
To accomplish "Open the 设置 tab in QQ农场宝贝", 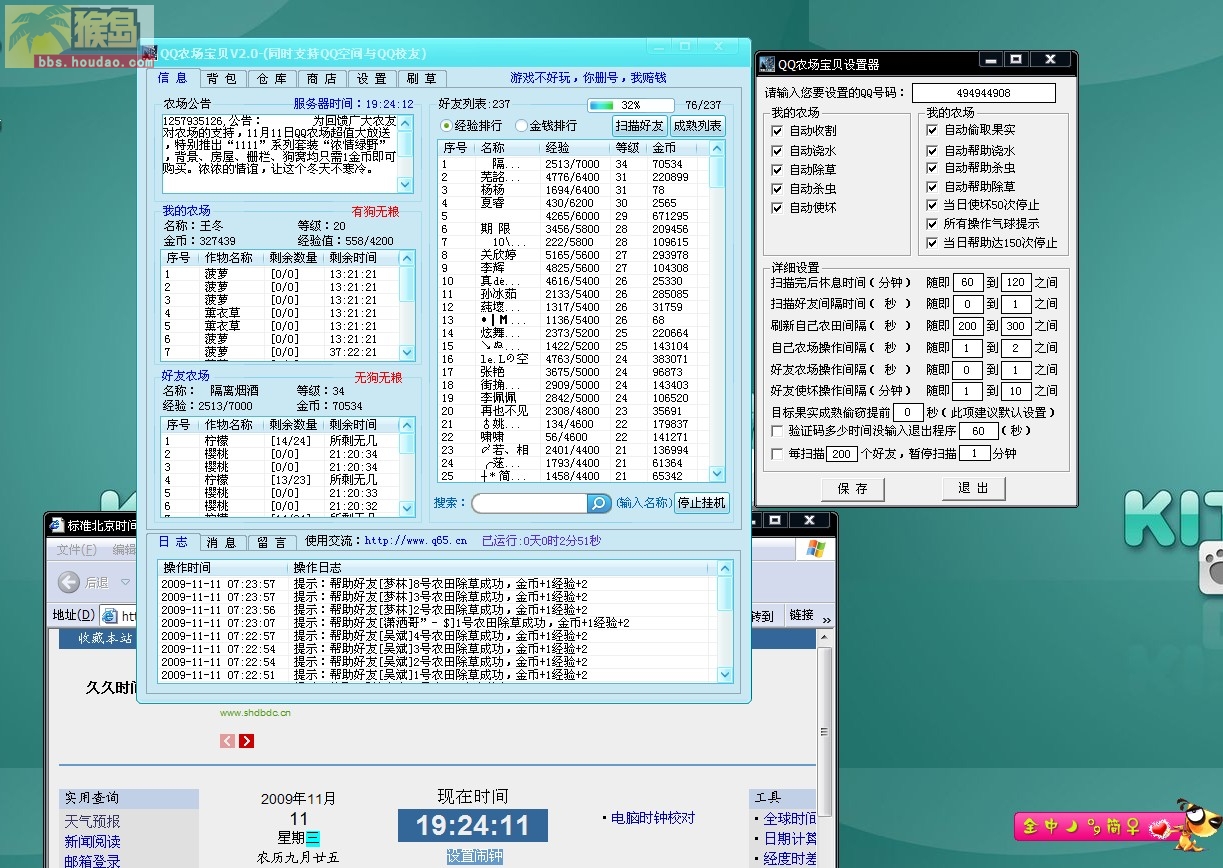I will (x=371, y=79).
